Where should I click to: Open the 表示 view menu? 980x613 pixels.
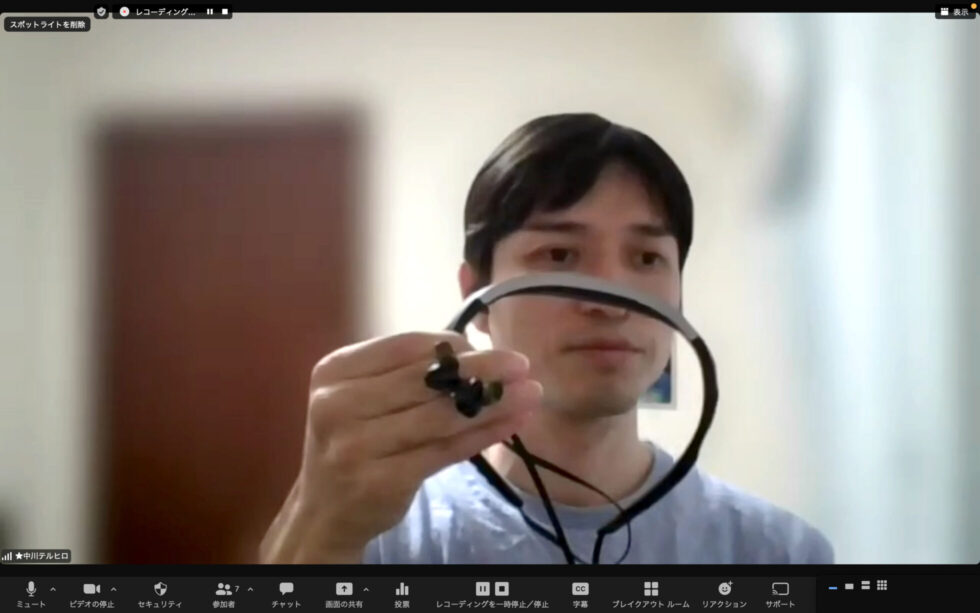click(x=954, y=12)
